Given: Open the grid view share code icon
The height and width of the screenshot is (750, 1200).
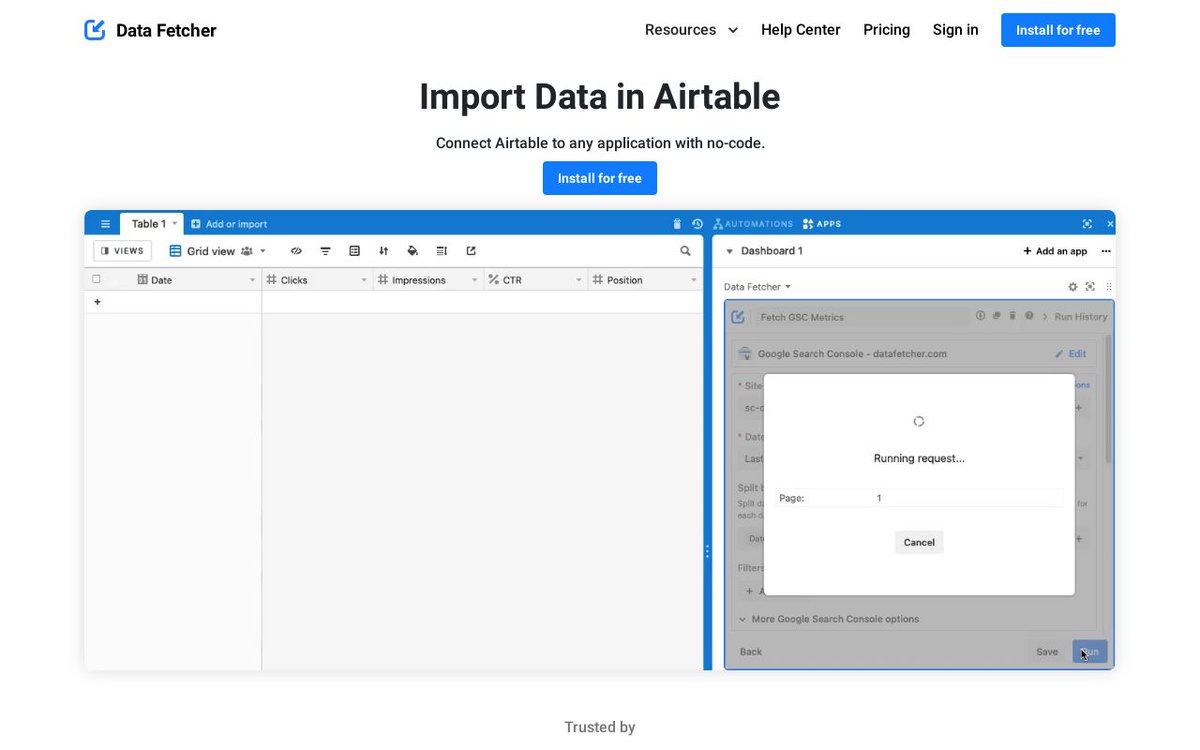Looking at the screenshot, I should tap(296, 251).
